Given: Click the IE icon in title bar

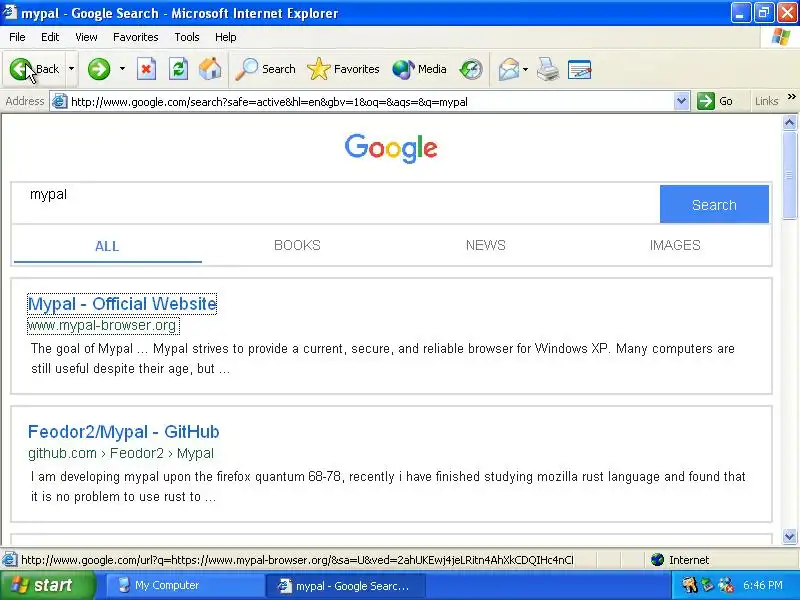Looking at the screenshot, I should (x=10, y=12).
